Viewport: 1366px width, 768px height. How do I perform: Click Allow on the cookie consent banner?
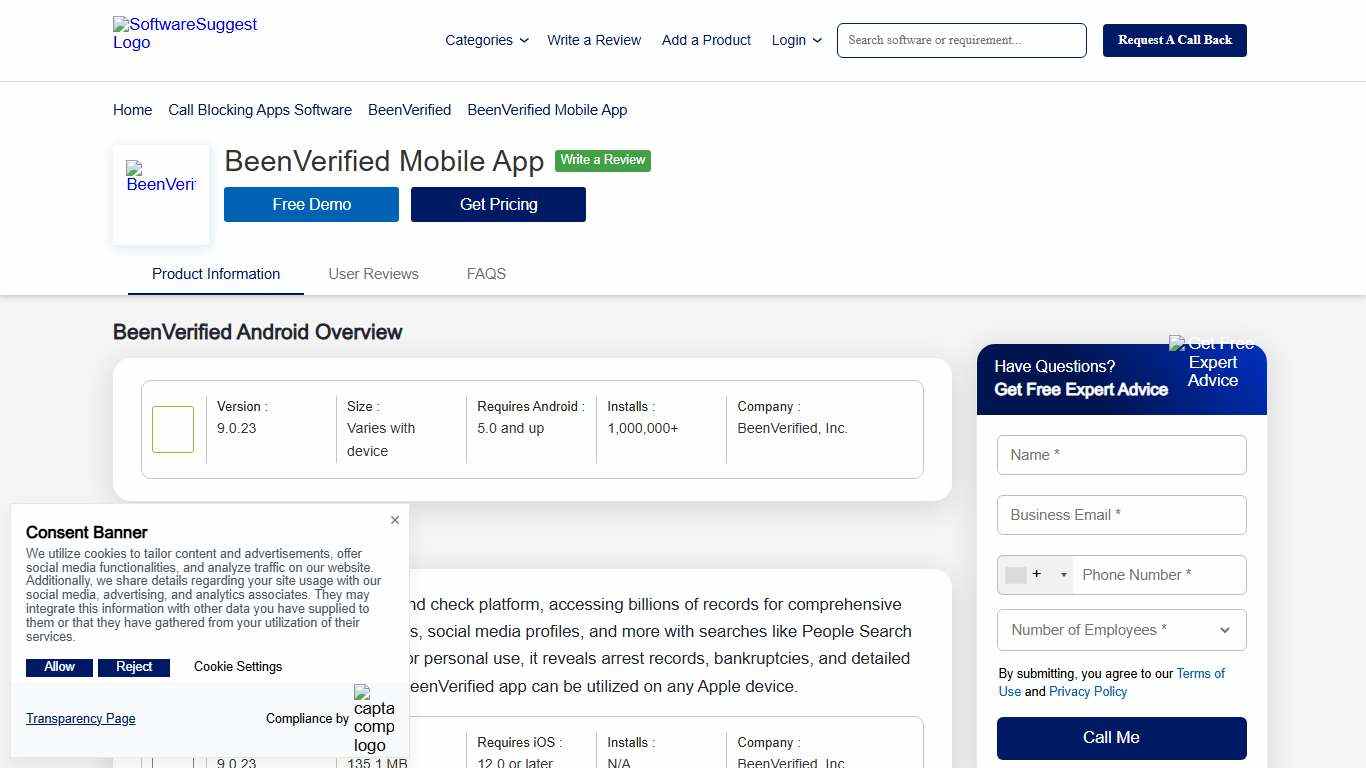(58, 667)
